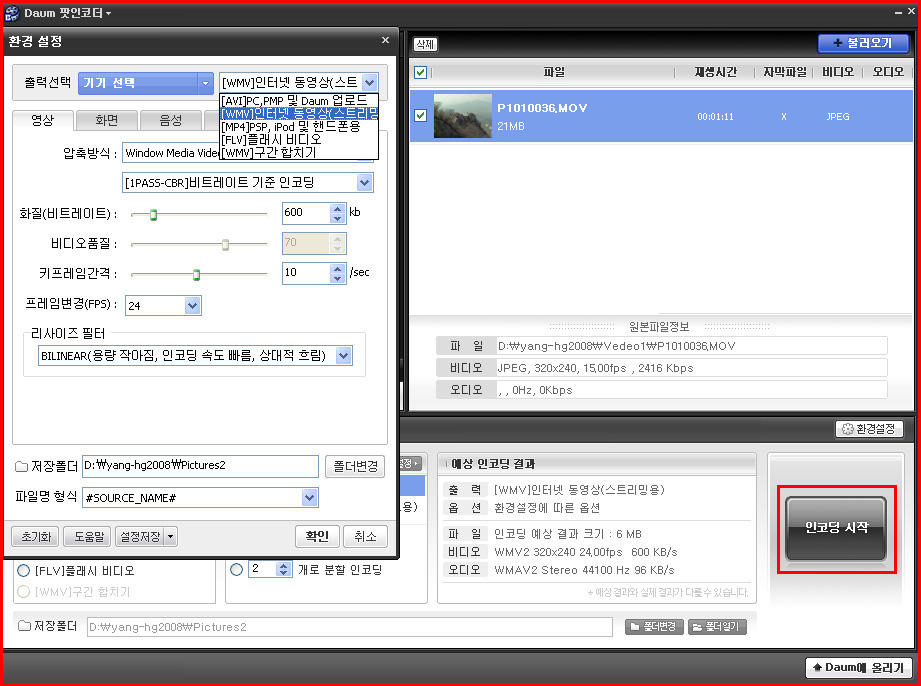Click the + 불러오기 button

tap(863, 43)
